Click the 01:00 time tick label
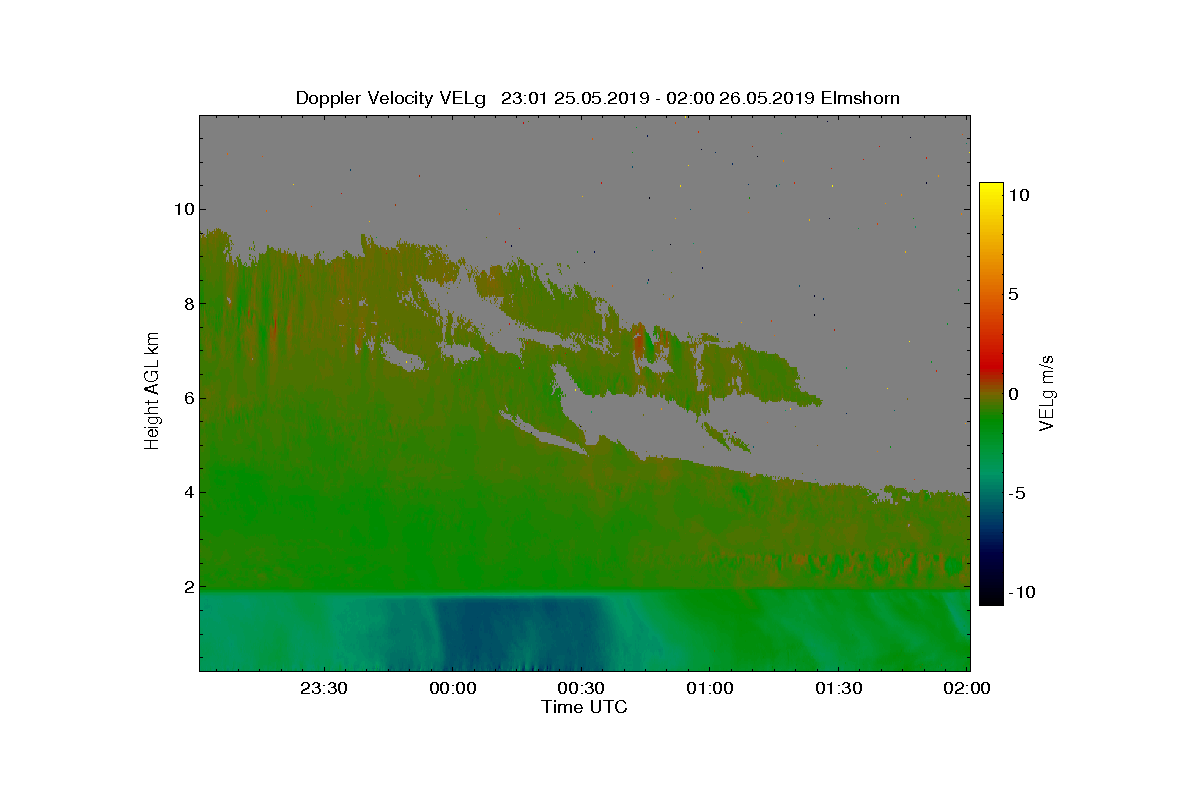 710,689
